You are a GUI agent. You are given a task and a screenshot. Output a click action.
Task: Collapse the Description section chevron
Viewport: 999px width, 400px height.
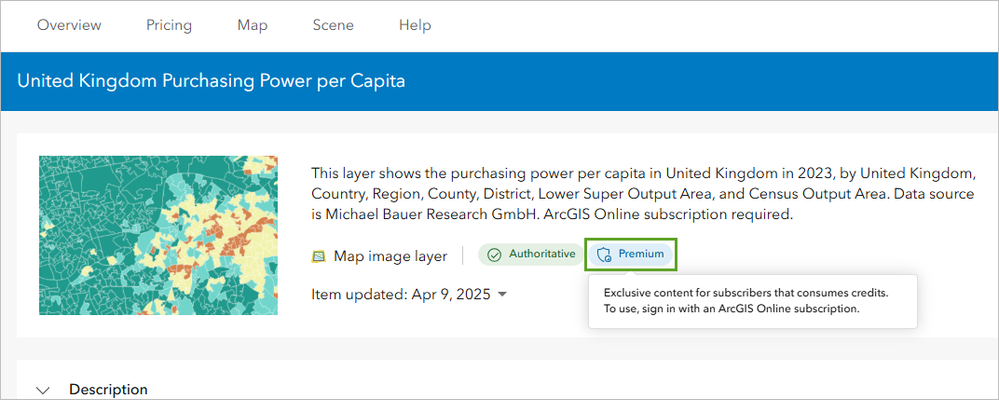tap(43, 390)
